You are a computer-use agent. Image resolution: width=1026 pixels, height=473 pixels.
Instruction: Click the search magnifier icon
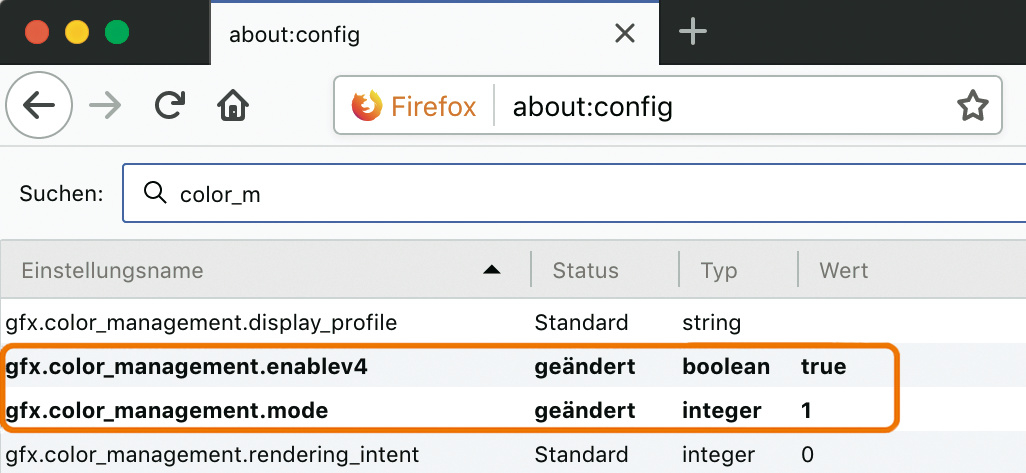pyautogui.click(x=155, y=193)
